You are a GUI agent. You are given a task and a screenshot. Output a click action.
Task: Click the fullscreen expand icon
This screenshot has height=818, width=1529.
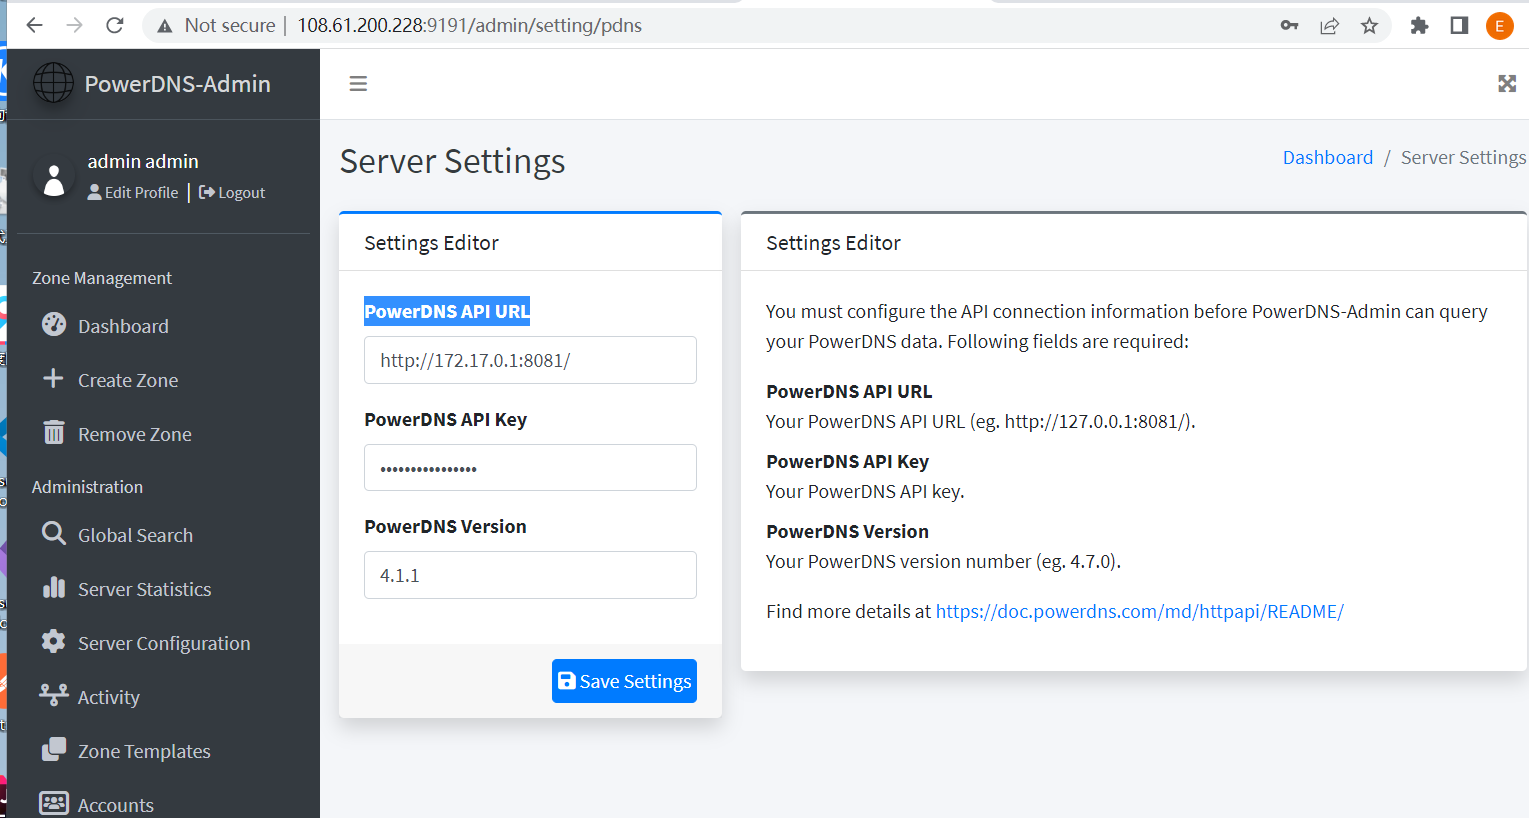tap(1506, 84)
